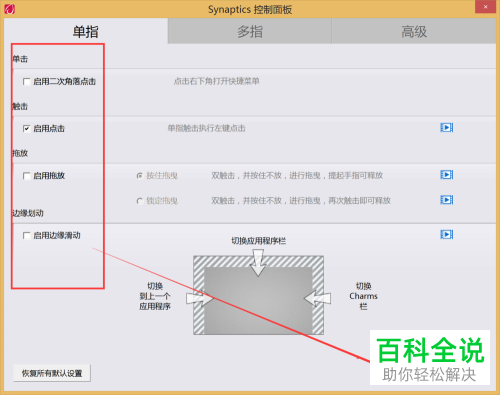
Task: Click the 触击 section heading
Action: 20,106
